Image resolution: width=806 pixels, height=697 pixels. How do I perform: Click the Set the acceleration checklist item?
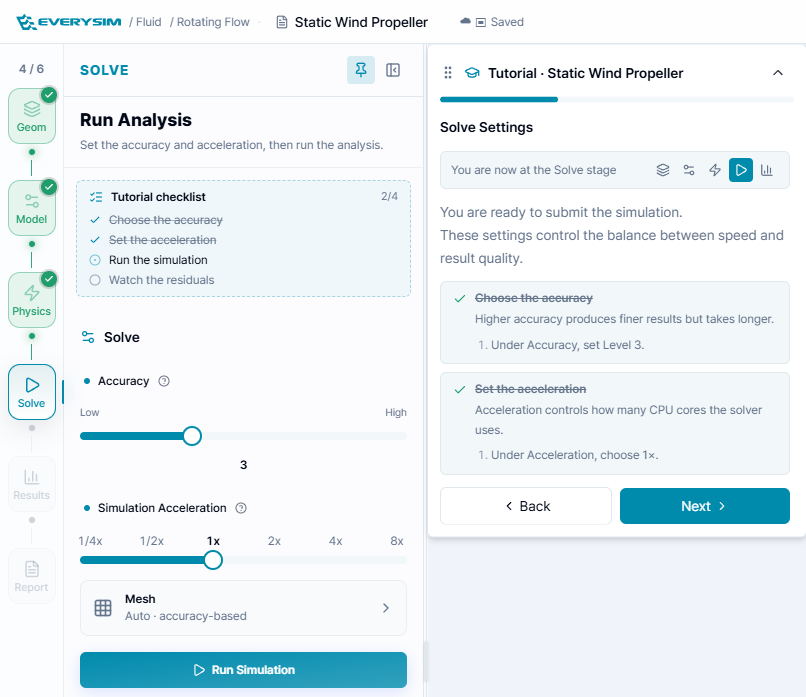[x=162, y=240]
